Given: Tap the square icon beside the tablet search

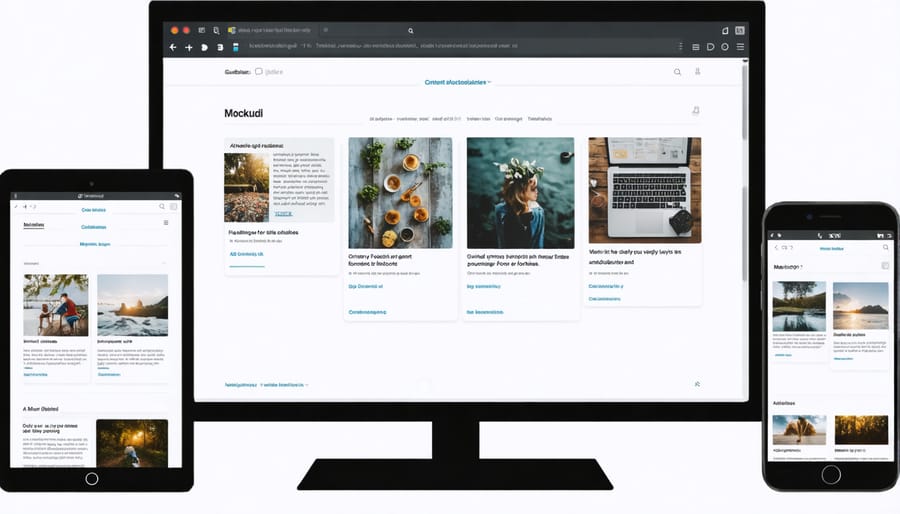Looking at the screenshot, I should click(x=173, y=207).
